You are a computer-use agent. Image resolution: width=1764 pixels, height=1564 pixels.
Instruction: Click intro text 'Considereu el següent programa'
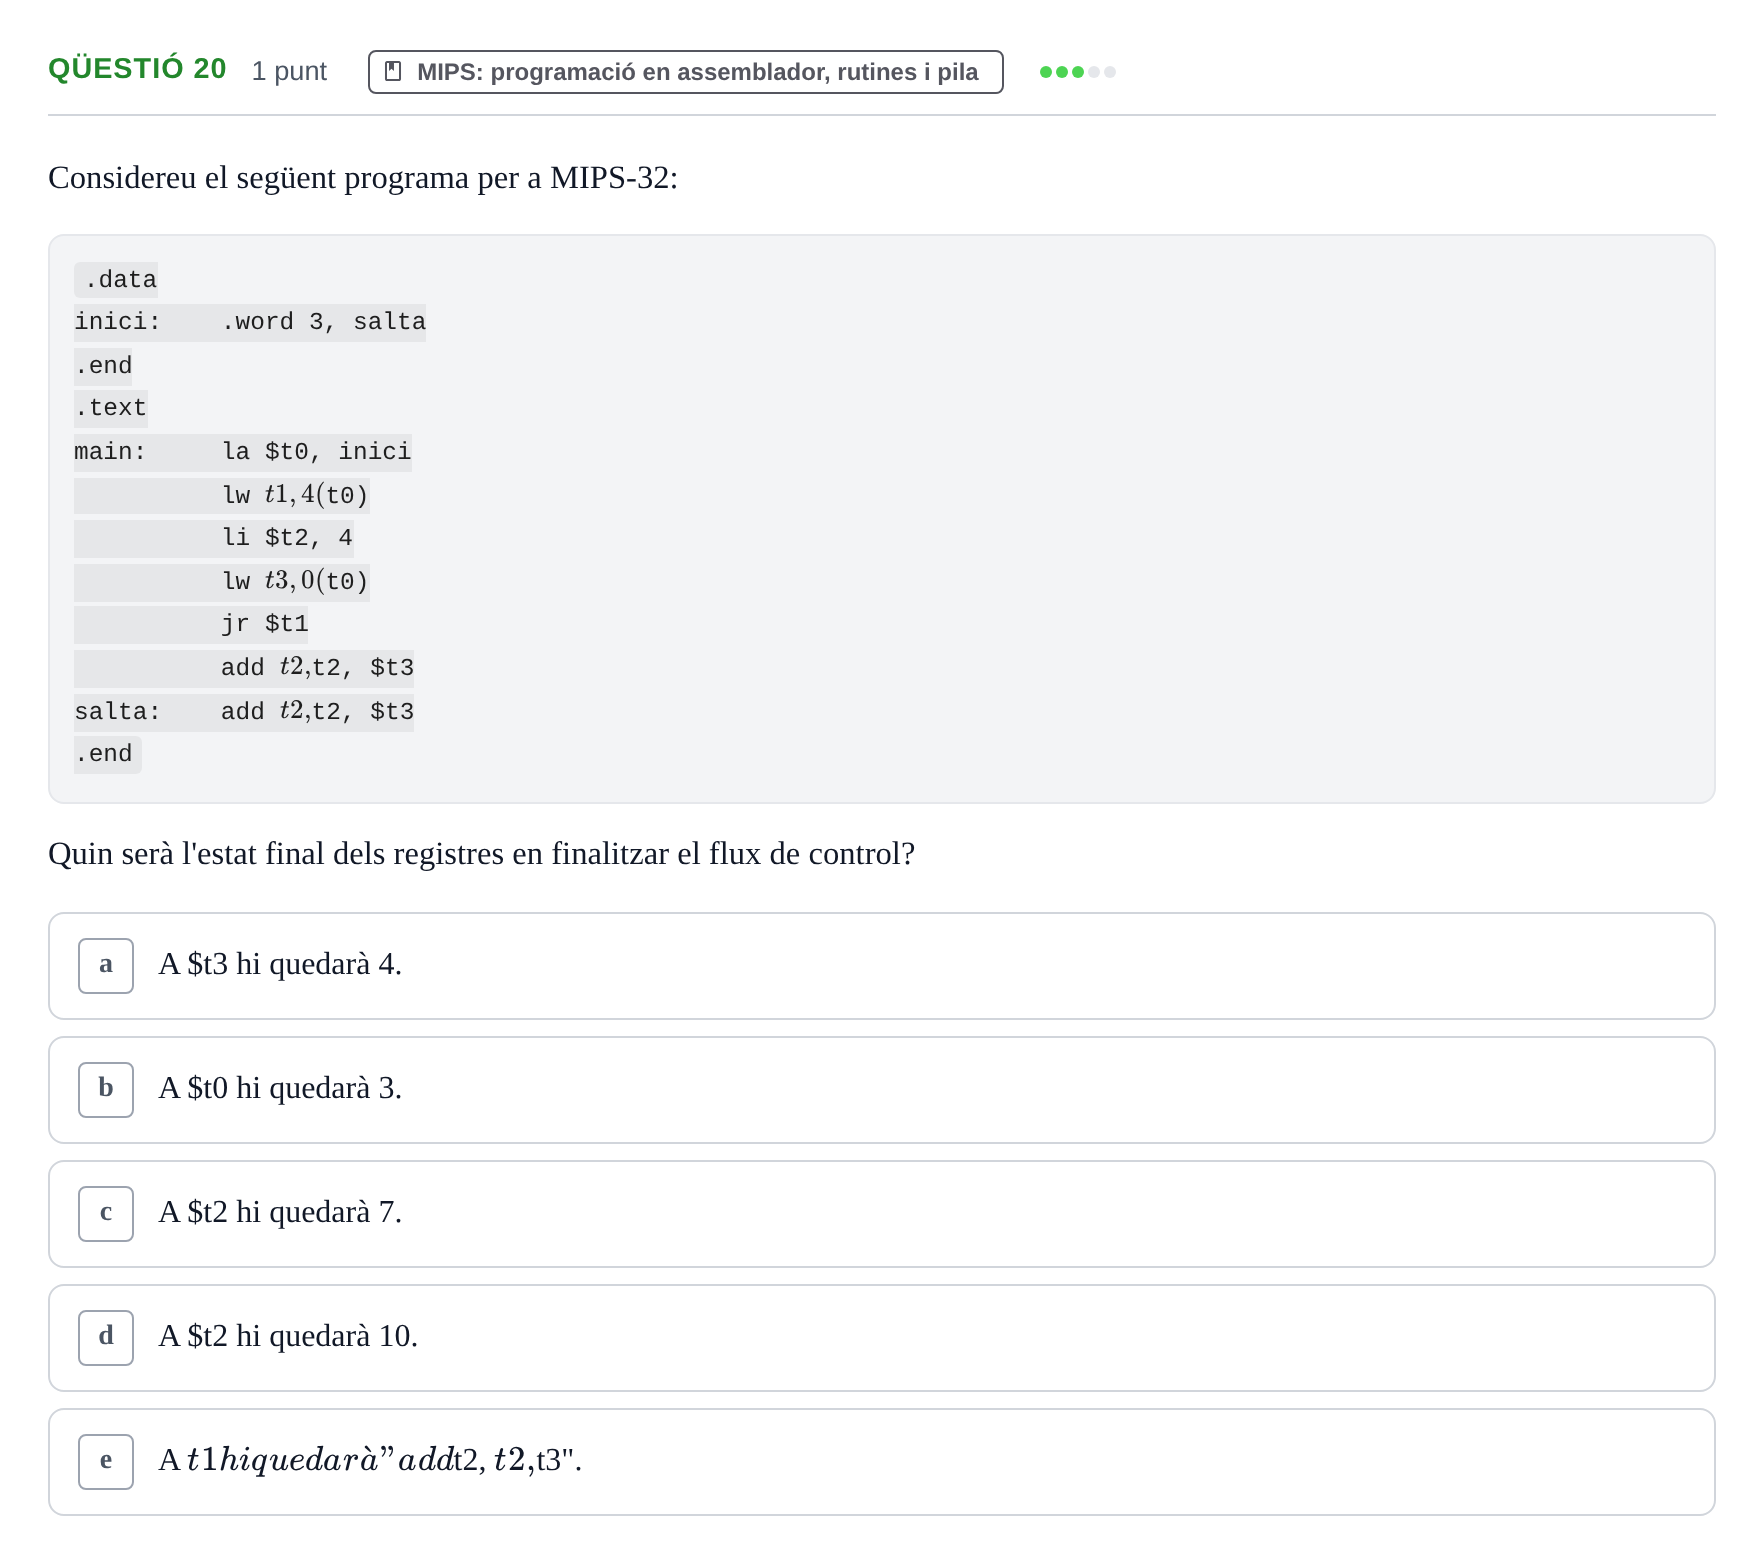point(259,178)
